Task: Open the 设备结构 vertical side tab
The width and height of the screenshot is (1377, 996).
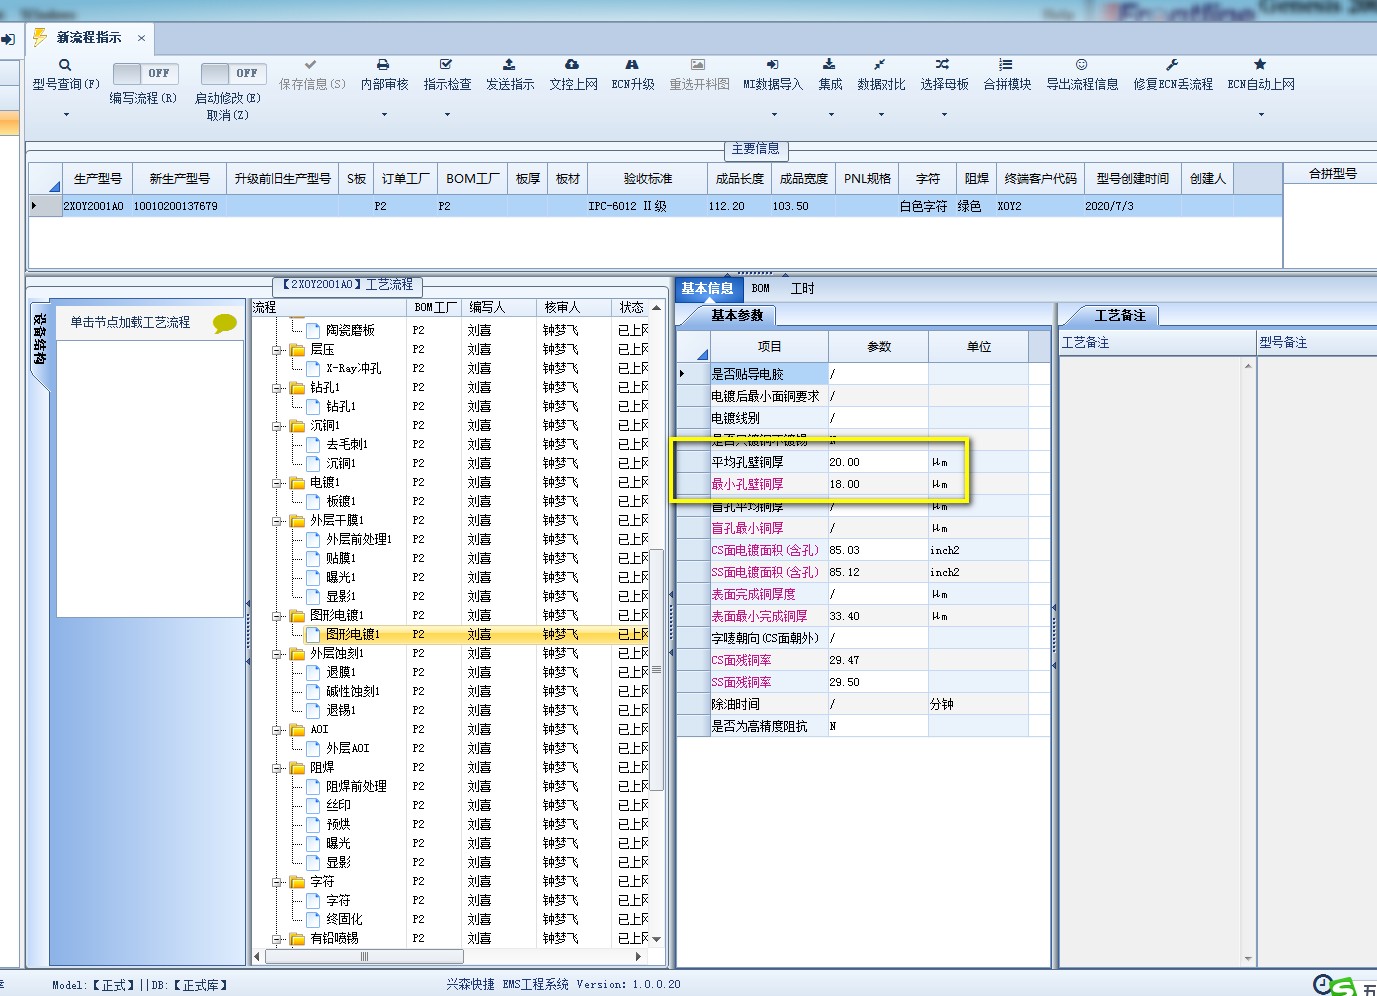Action: coord(39,340)
